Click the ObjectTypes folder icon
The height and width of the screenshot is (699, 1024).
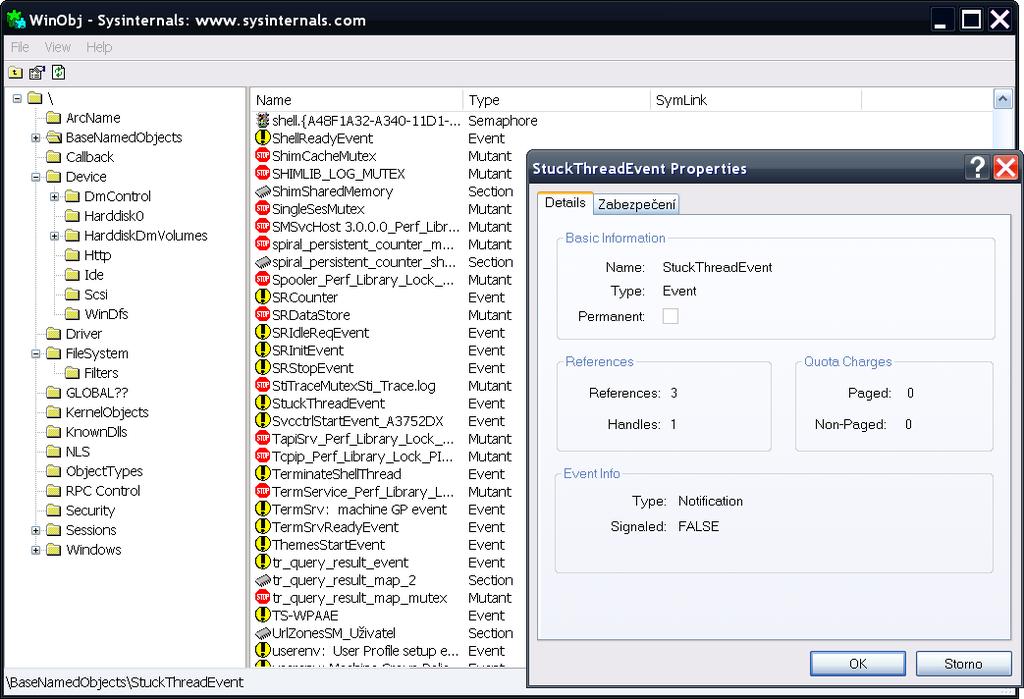(54, 471)
